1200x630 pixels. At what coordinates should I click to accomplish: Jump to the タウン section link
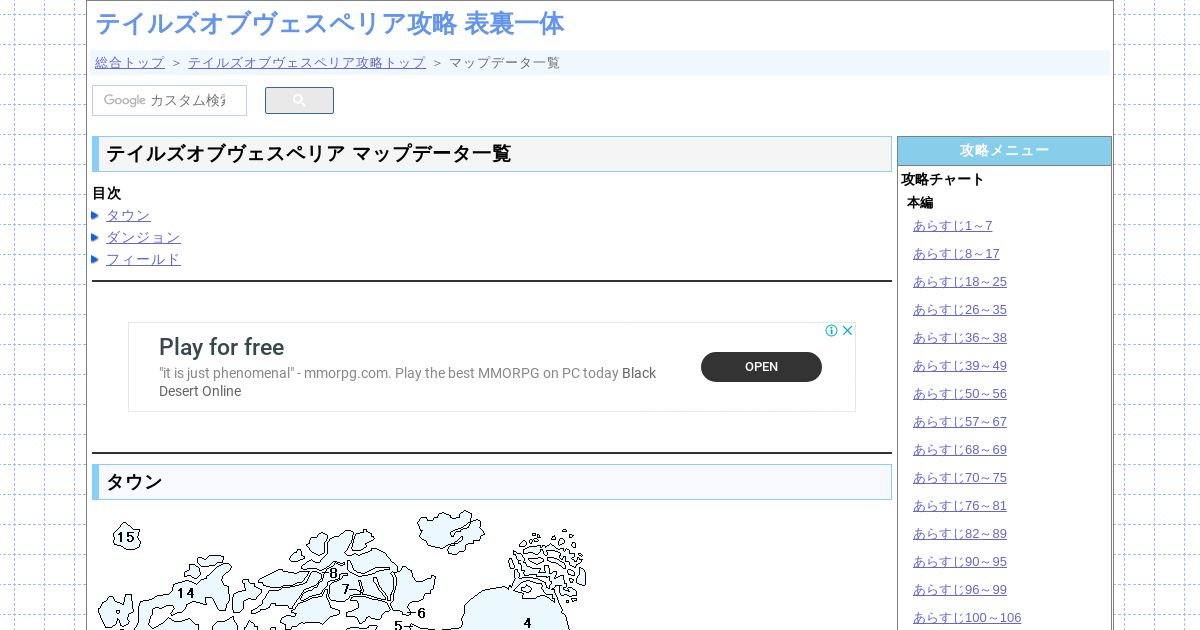128,215
